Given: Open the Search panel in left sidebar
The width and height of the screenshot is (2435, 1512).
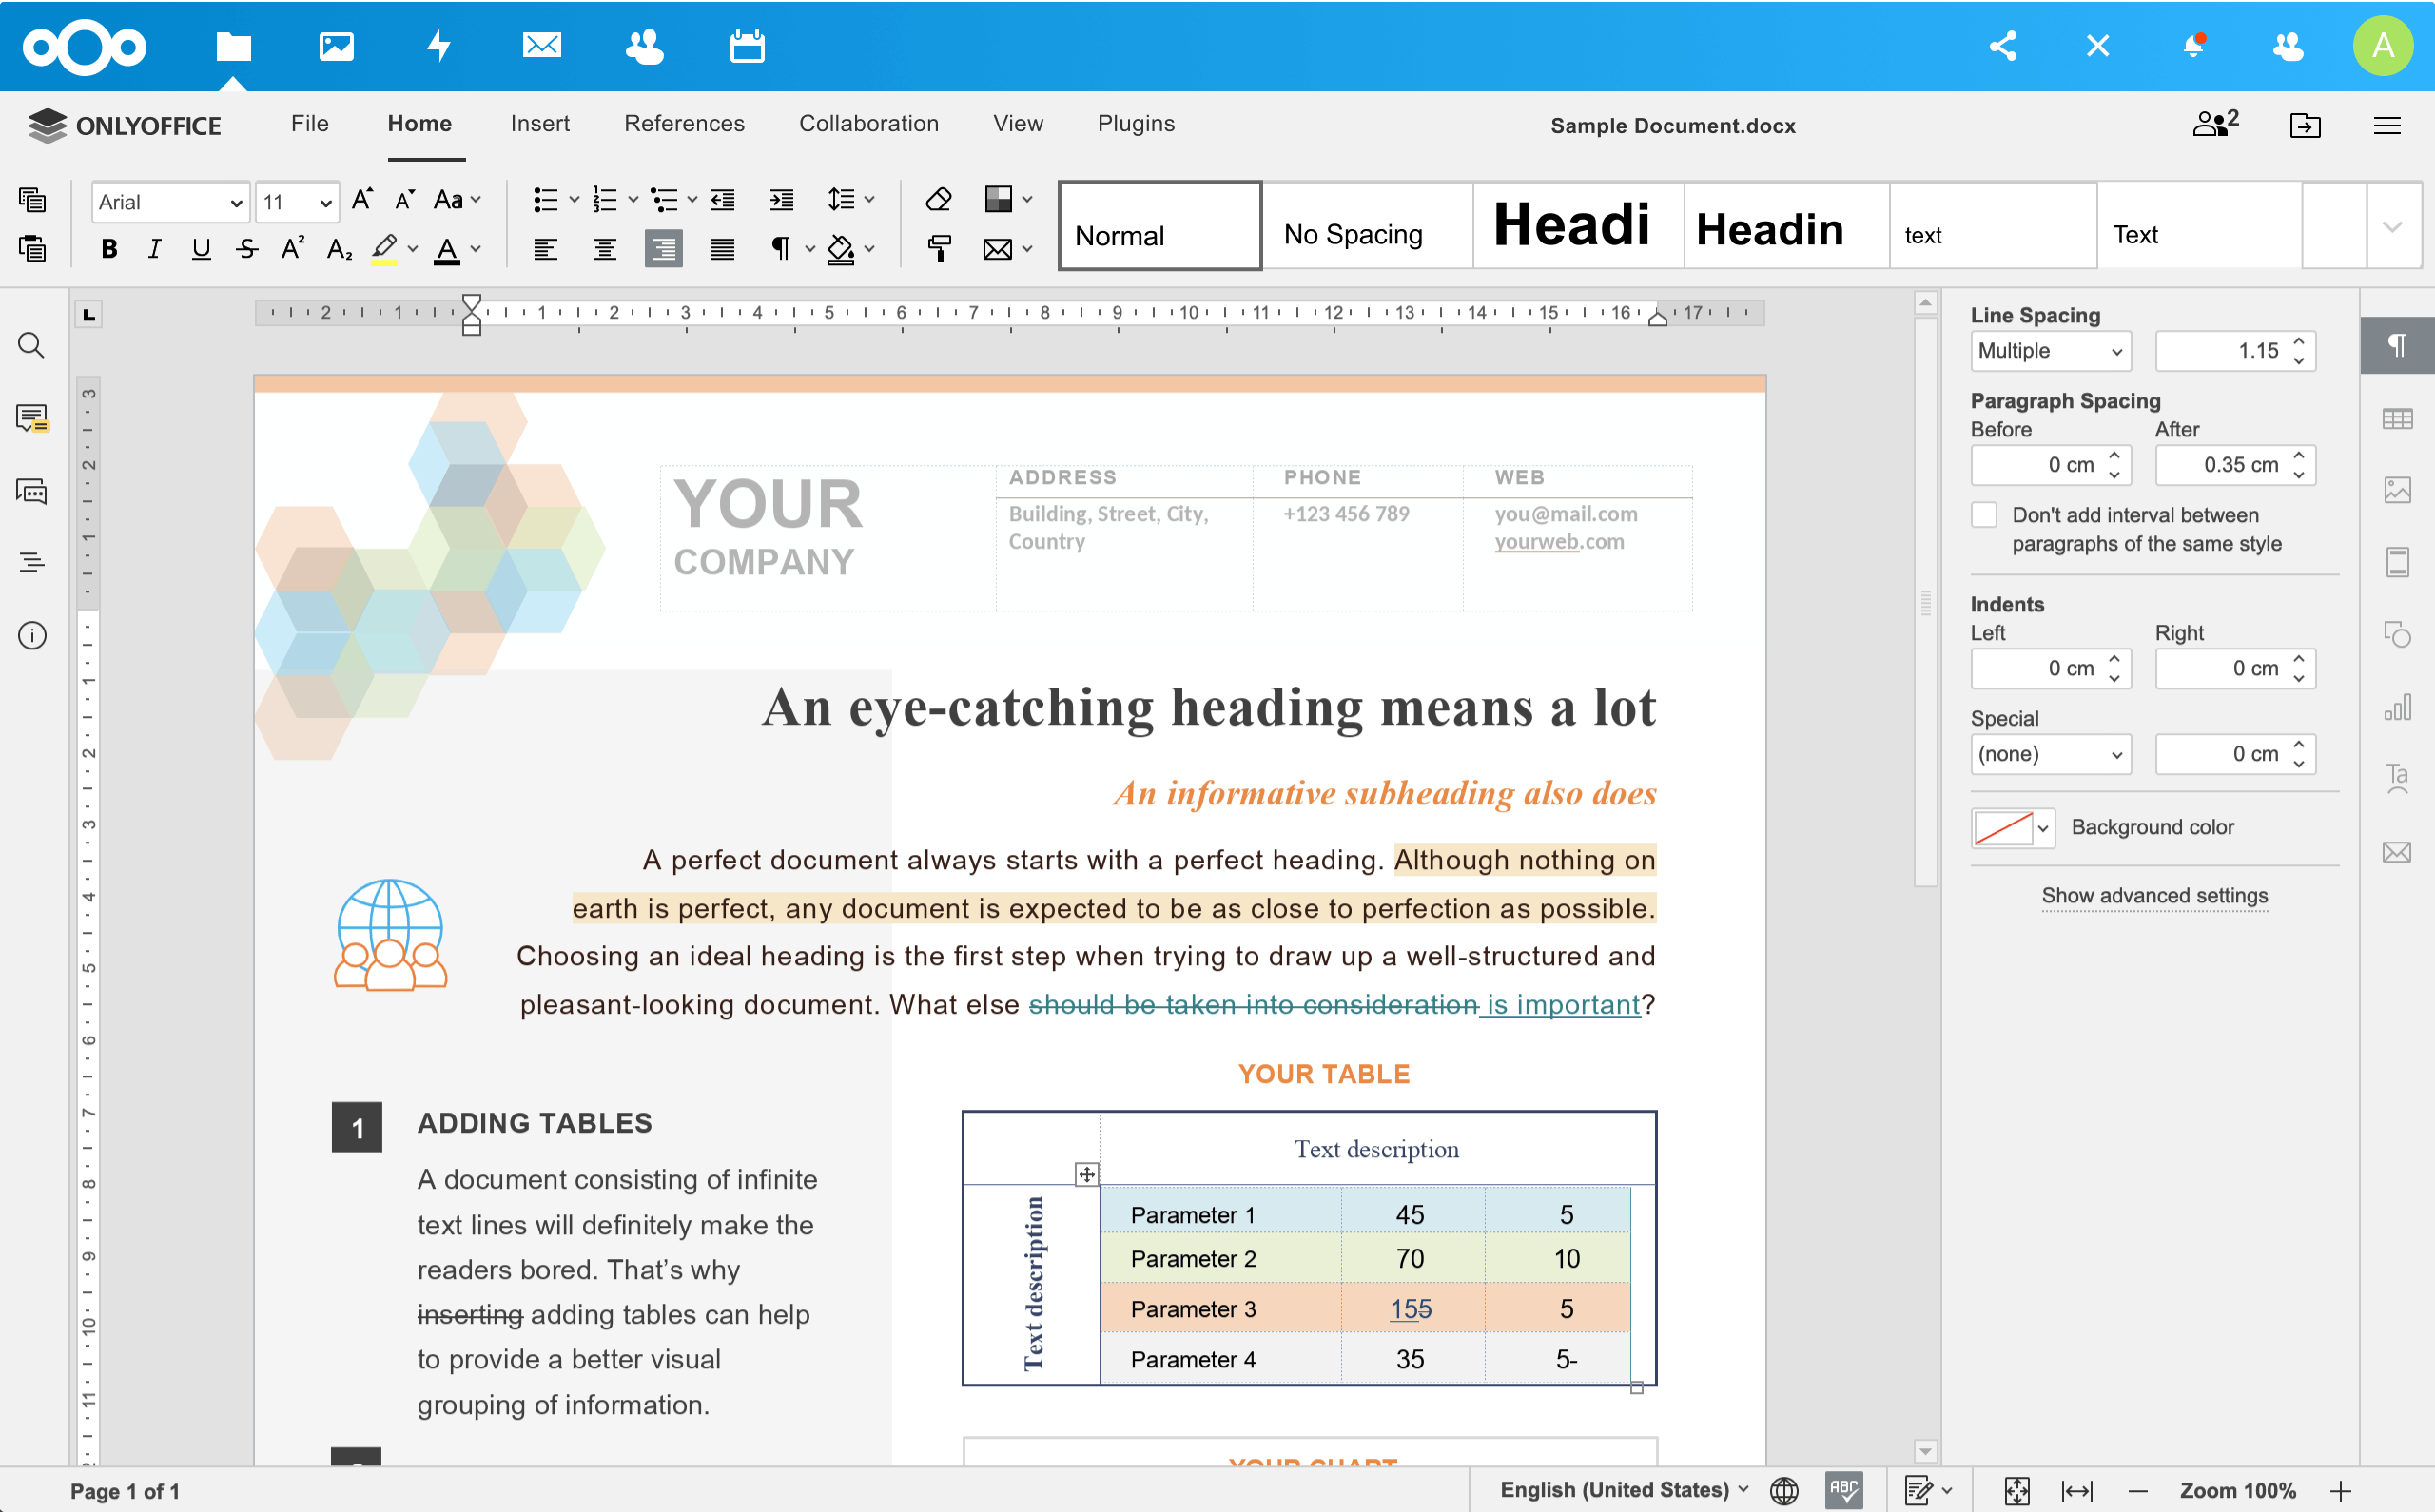Looking at the screenshot, I should 32,346.
